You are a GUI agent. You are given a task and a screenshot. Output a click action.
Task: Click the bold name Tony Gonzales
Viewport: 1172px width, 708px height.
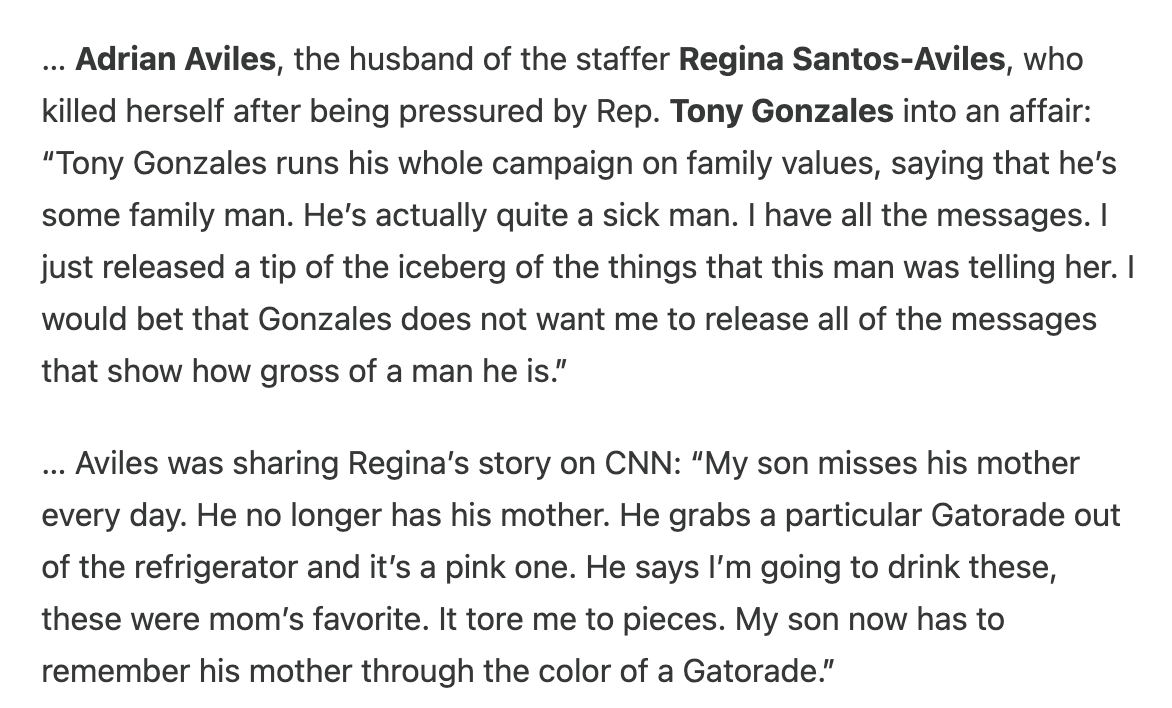(782, 111)
